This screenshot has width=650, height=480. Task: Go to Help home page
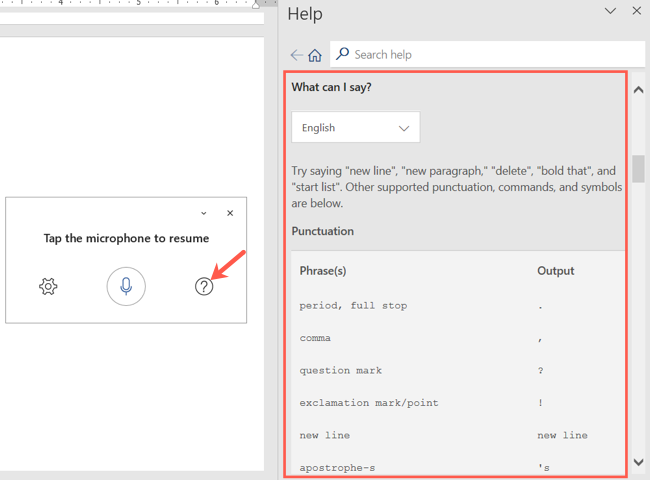pos(315,55)
